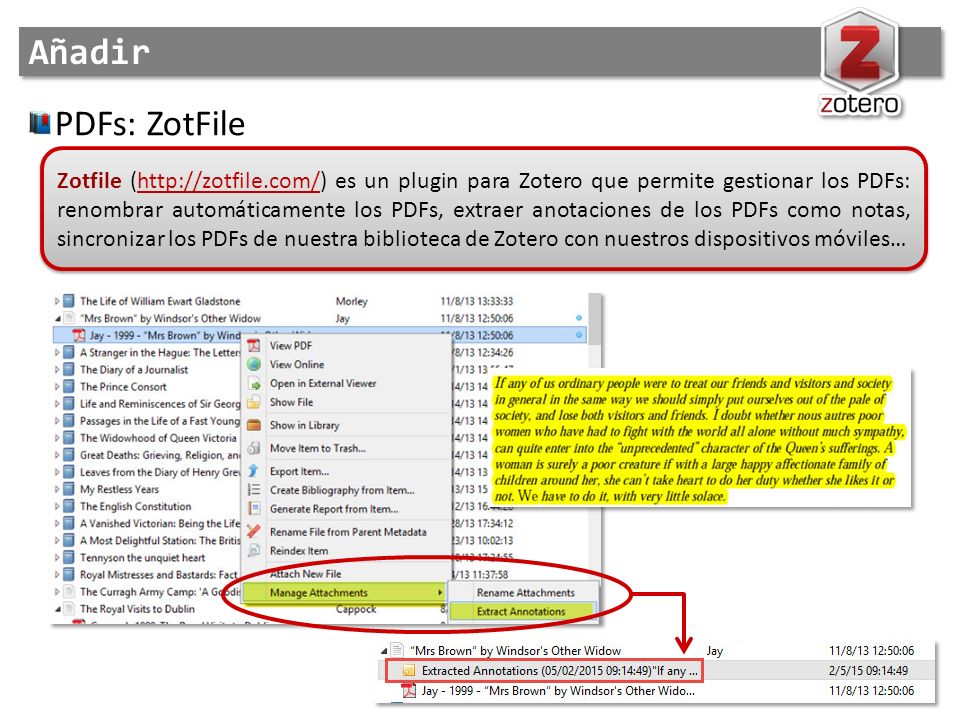Click the Create Bibliography list icon
960x720 pixels.
(253, 490)
